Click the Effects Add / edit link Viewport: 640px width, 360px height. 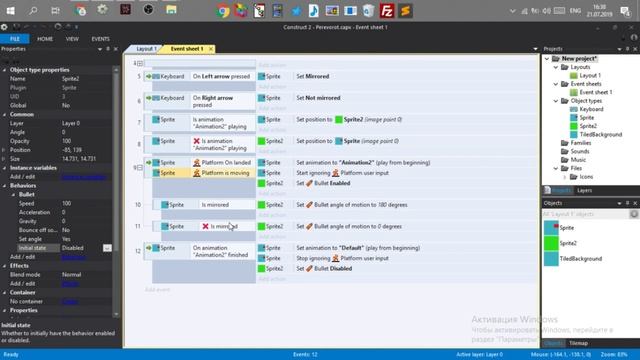tap(70, 284)
